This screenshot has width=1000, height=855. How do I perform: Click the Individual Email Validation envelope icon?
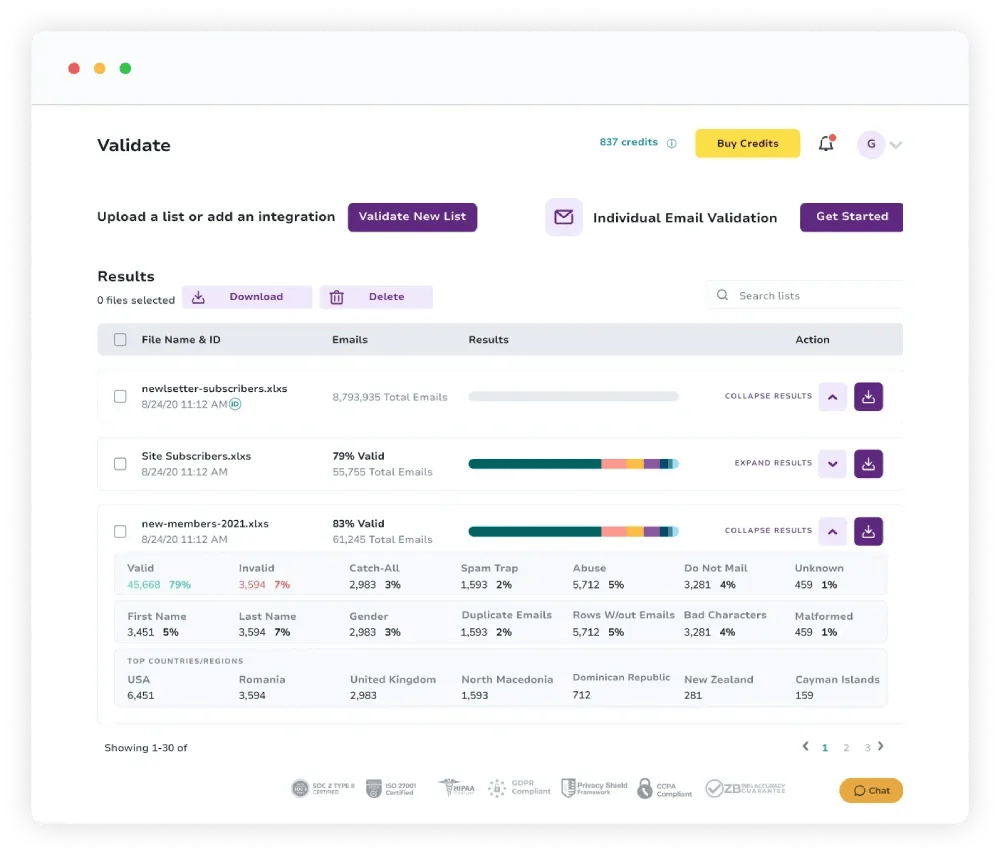click(x=564, y=217)
